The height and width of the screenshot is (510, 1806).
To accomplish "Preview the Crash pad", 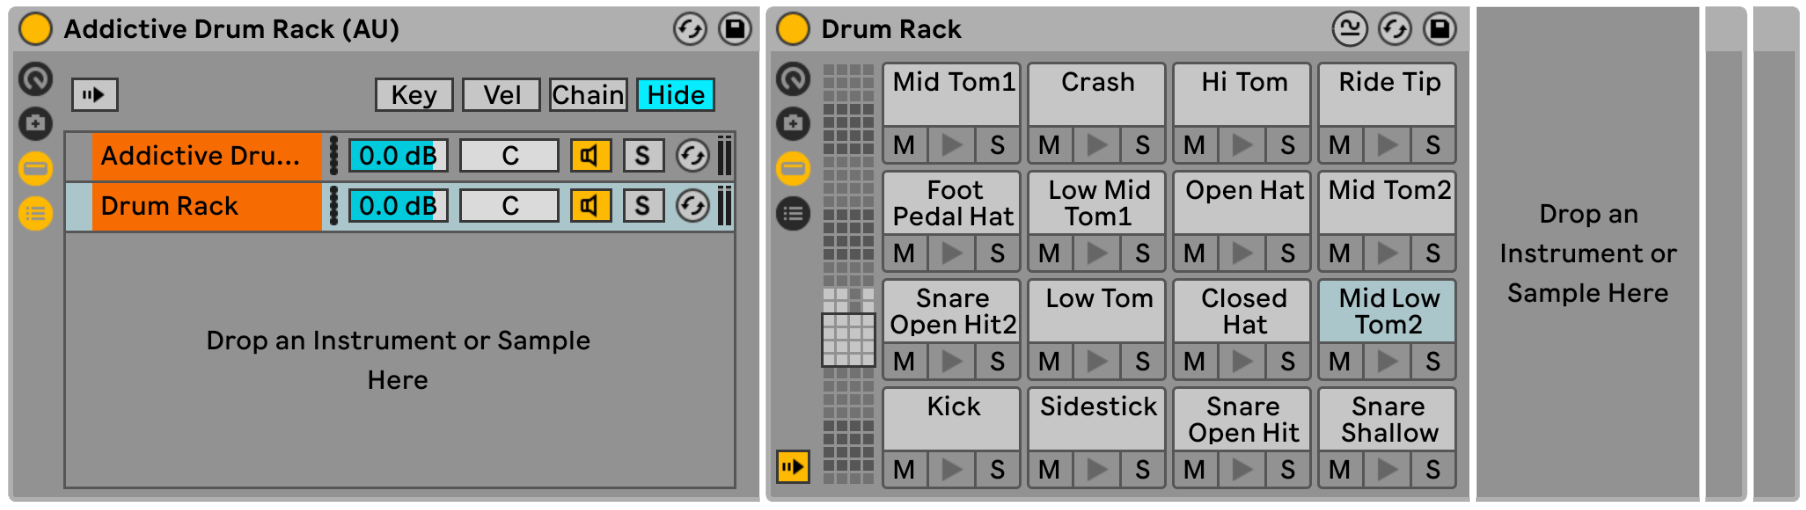I will click(1097, 145).
